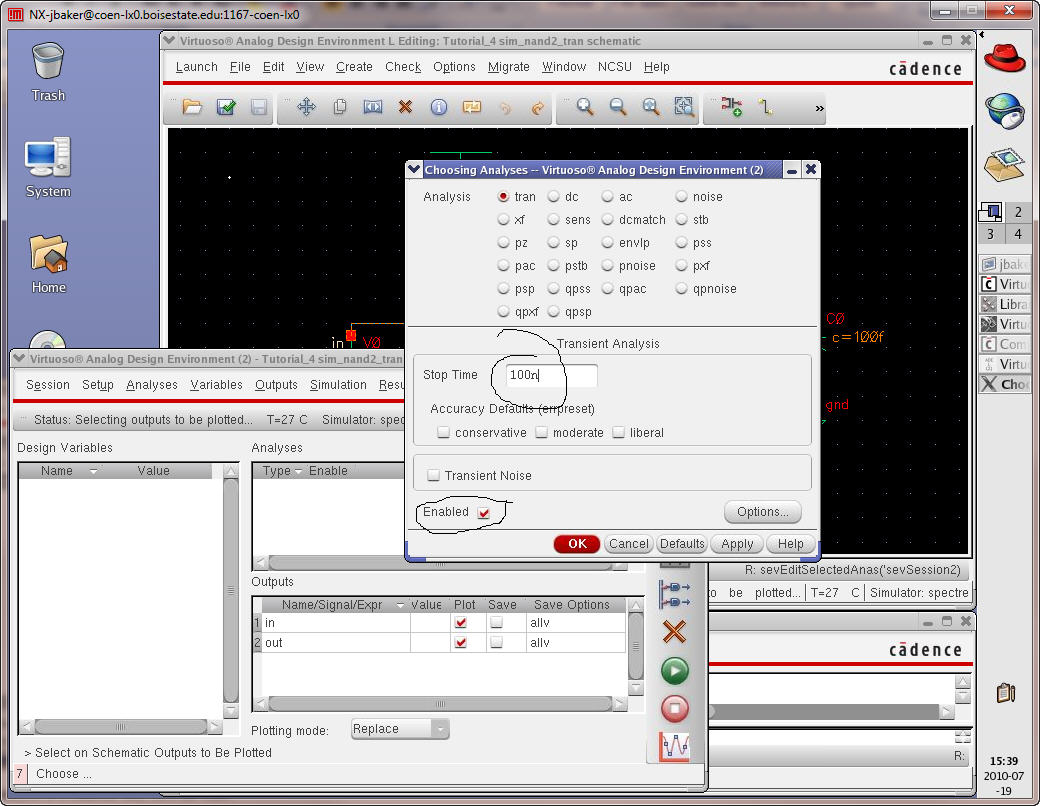Open the Create menu in schematic editor
This screenshot has width=1040, height=806.
(x=354, y=67)
